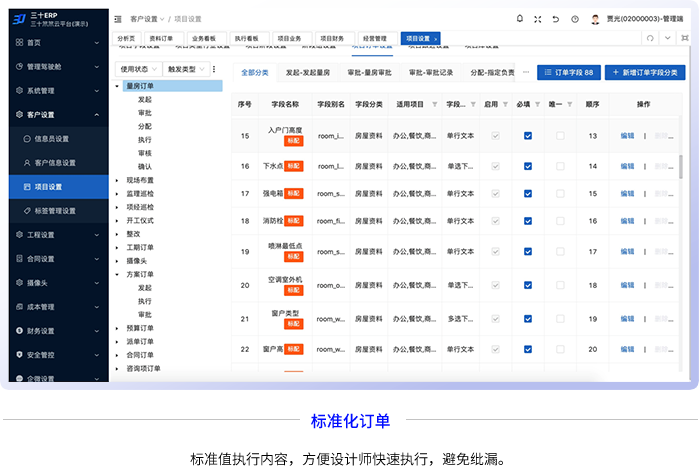The height and width of the screenshot is (466, 699).
Task: Click the more options dots beside 触发类型
Action: [x=213, y=70]
